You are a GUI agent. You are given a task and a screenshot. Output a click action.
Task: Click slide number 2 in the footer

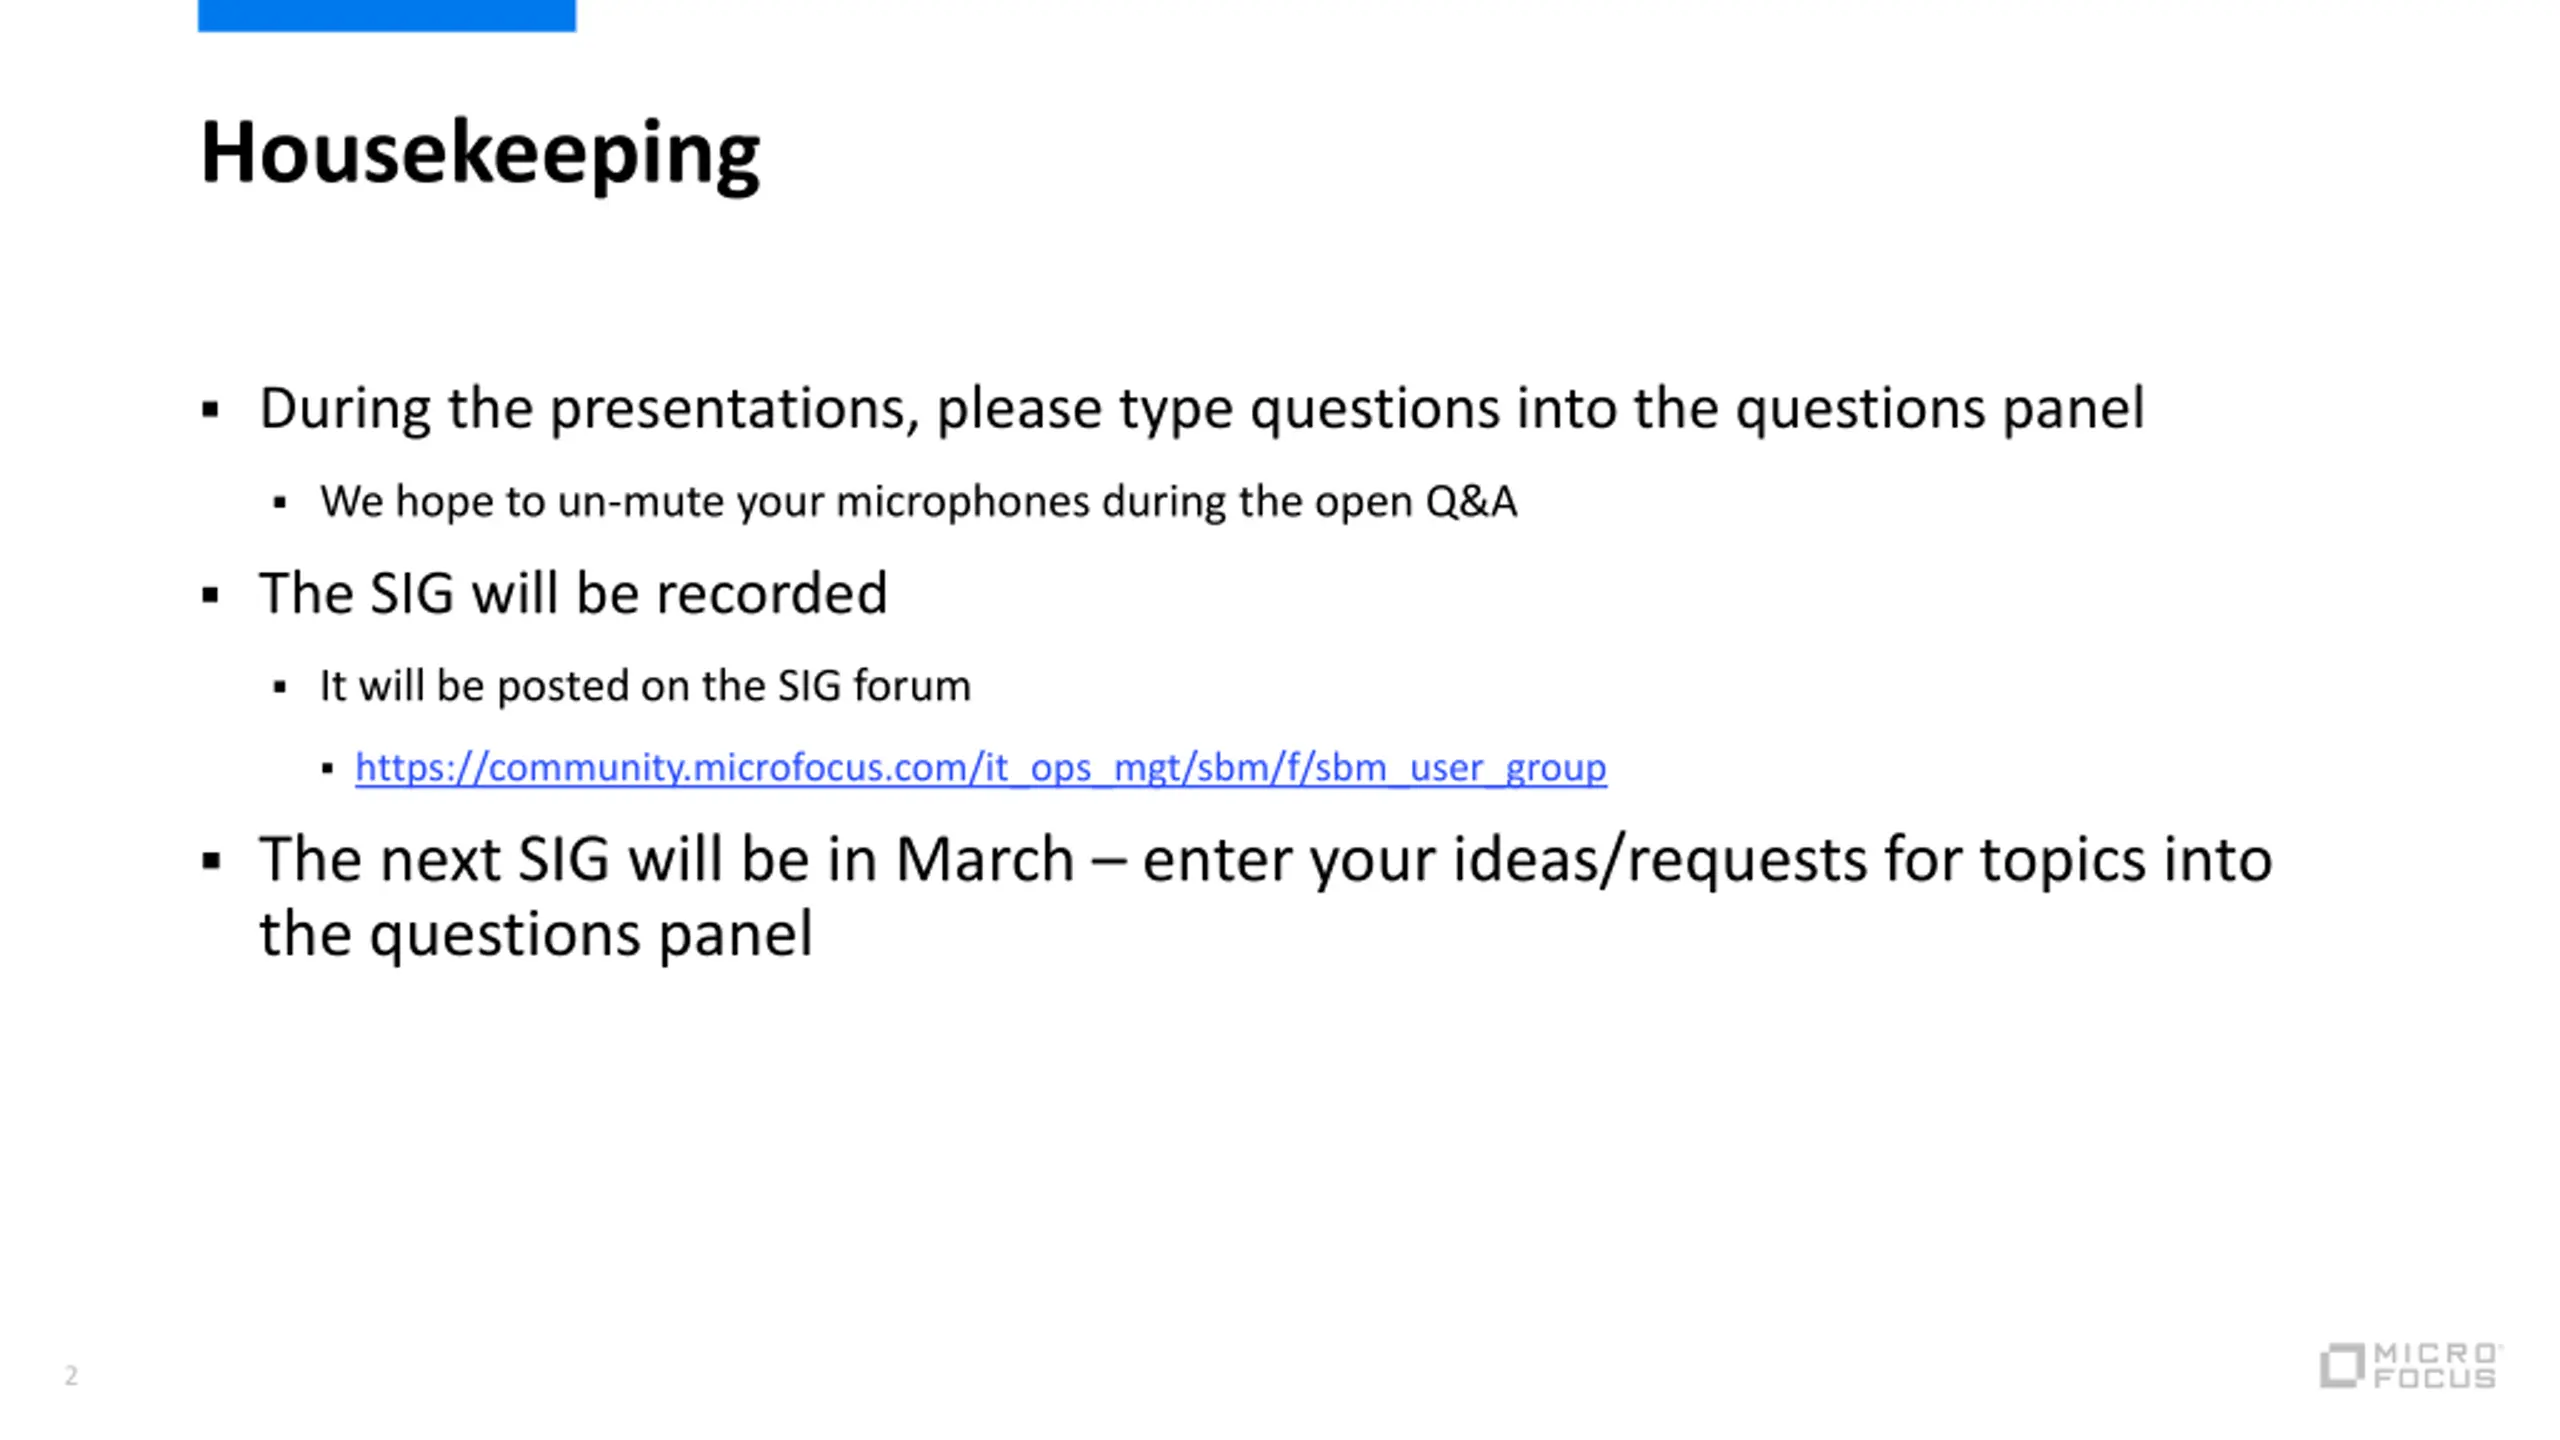(x=71, y=1376)
